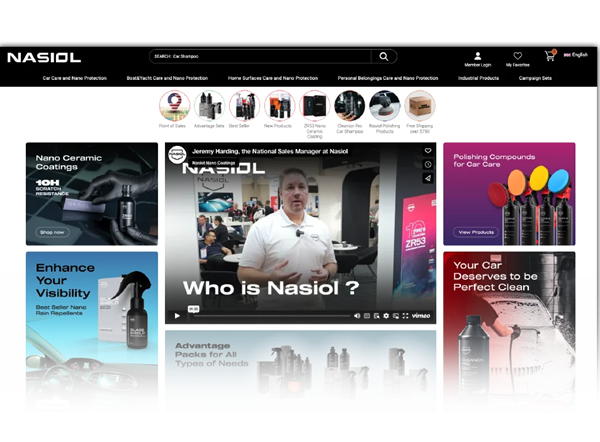Click View Products on Polishing Compounds banner
The height and width of the screenshot is (442, 600).
pos(476,232)
